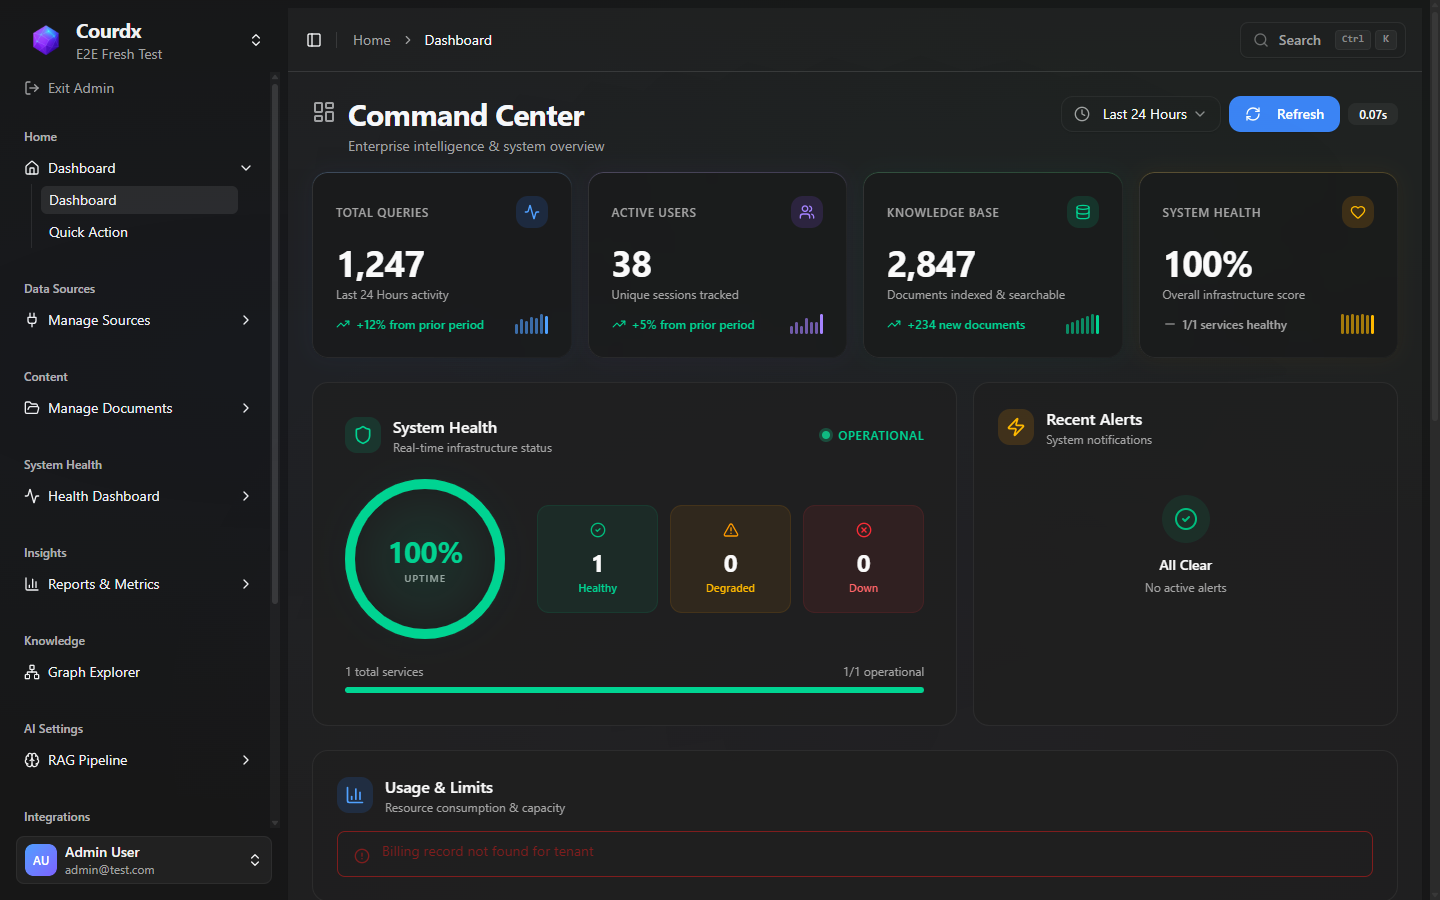Viewport: 1440px width, 900px height.
Task: Click the Manage Documents icon
Action: pos(31,408)
